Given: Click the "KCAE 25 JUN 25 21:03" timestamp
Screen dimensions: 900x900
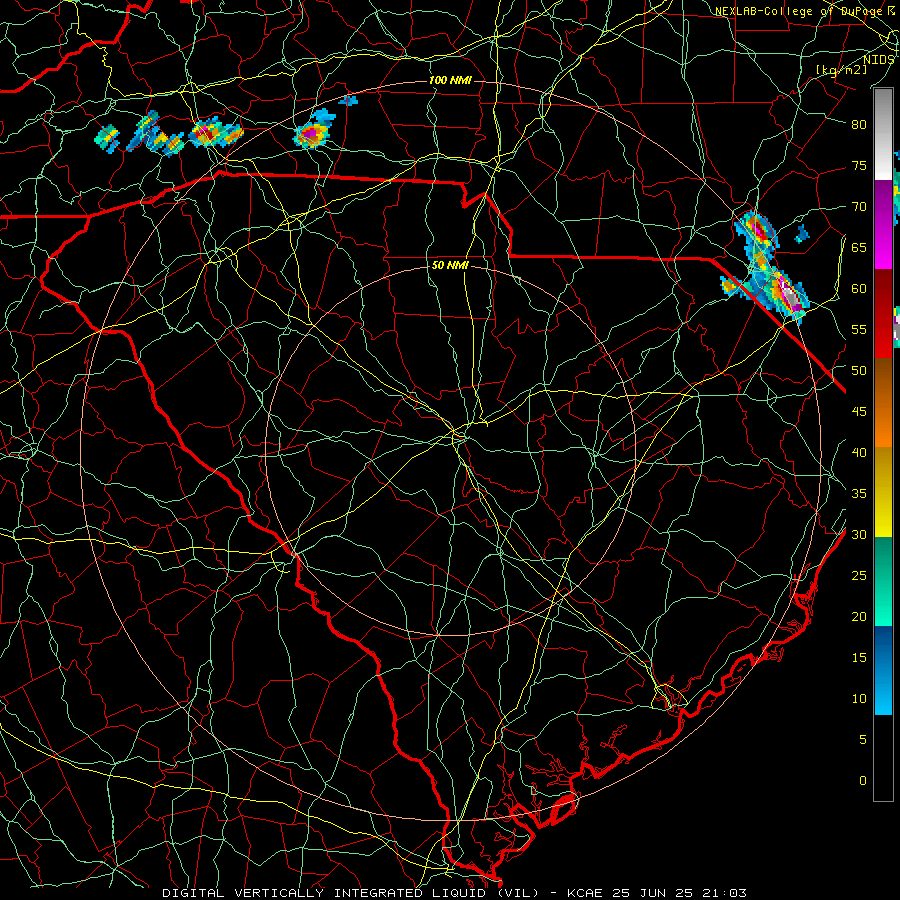Looking at the screenshot, I should tap(657, 893).
